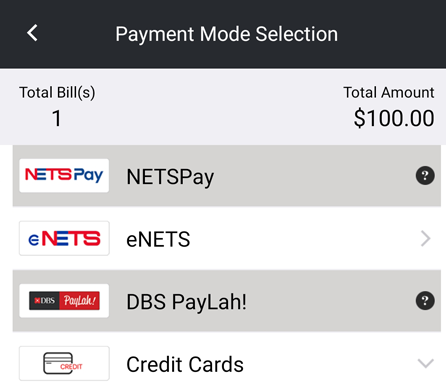Viewport: 446px width, 386px height.
Task: Expand Credit Cards with down chevron
Action: tap(426, 363)
